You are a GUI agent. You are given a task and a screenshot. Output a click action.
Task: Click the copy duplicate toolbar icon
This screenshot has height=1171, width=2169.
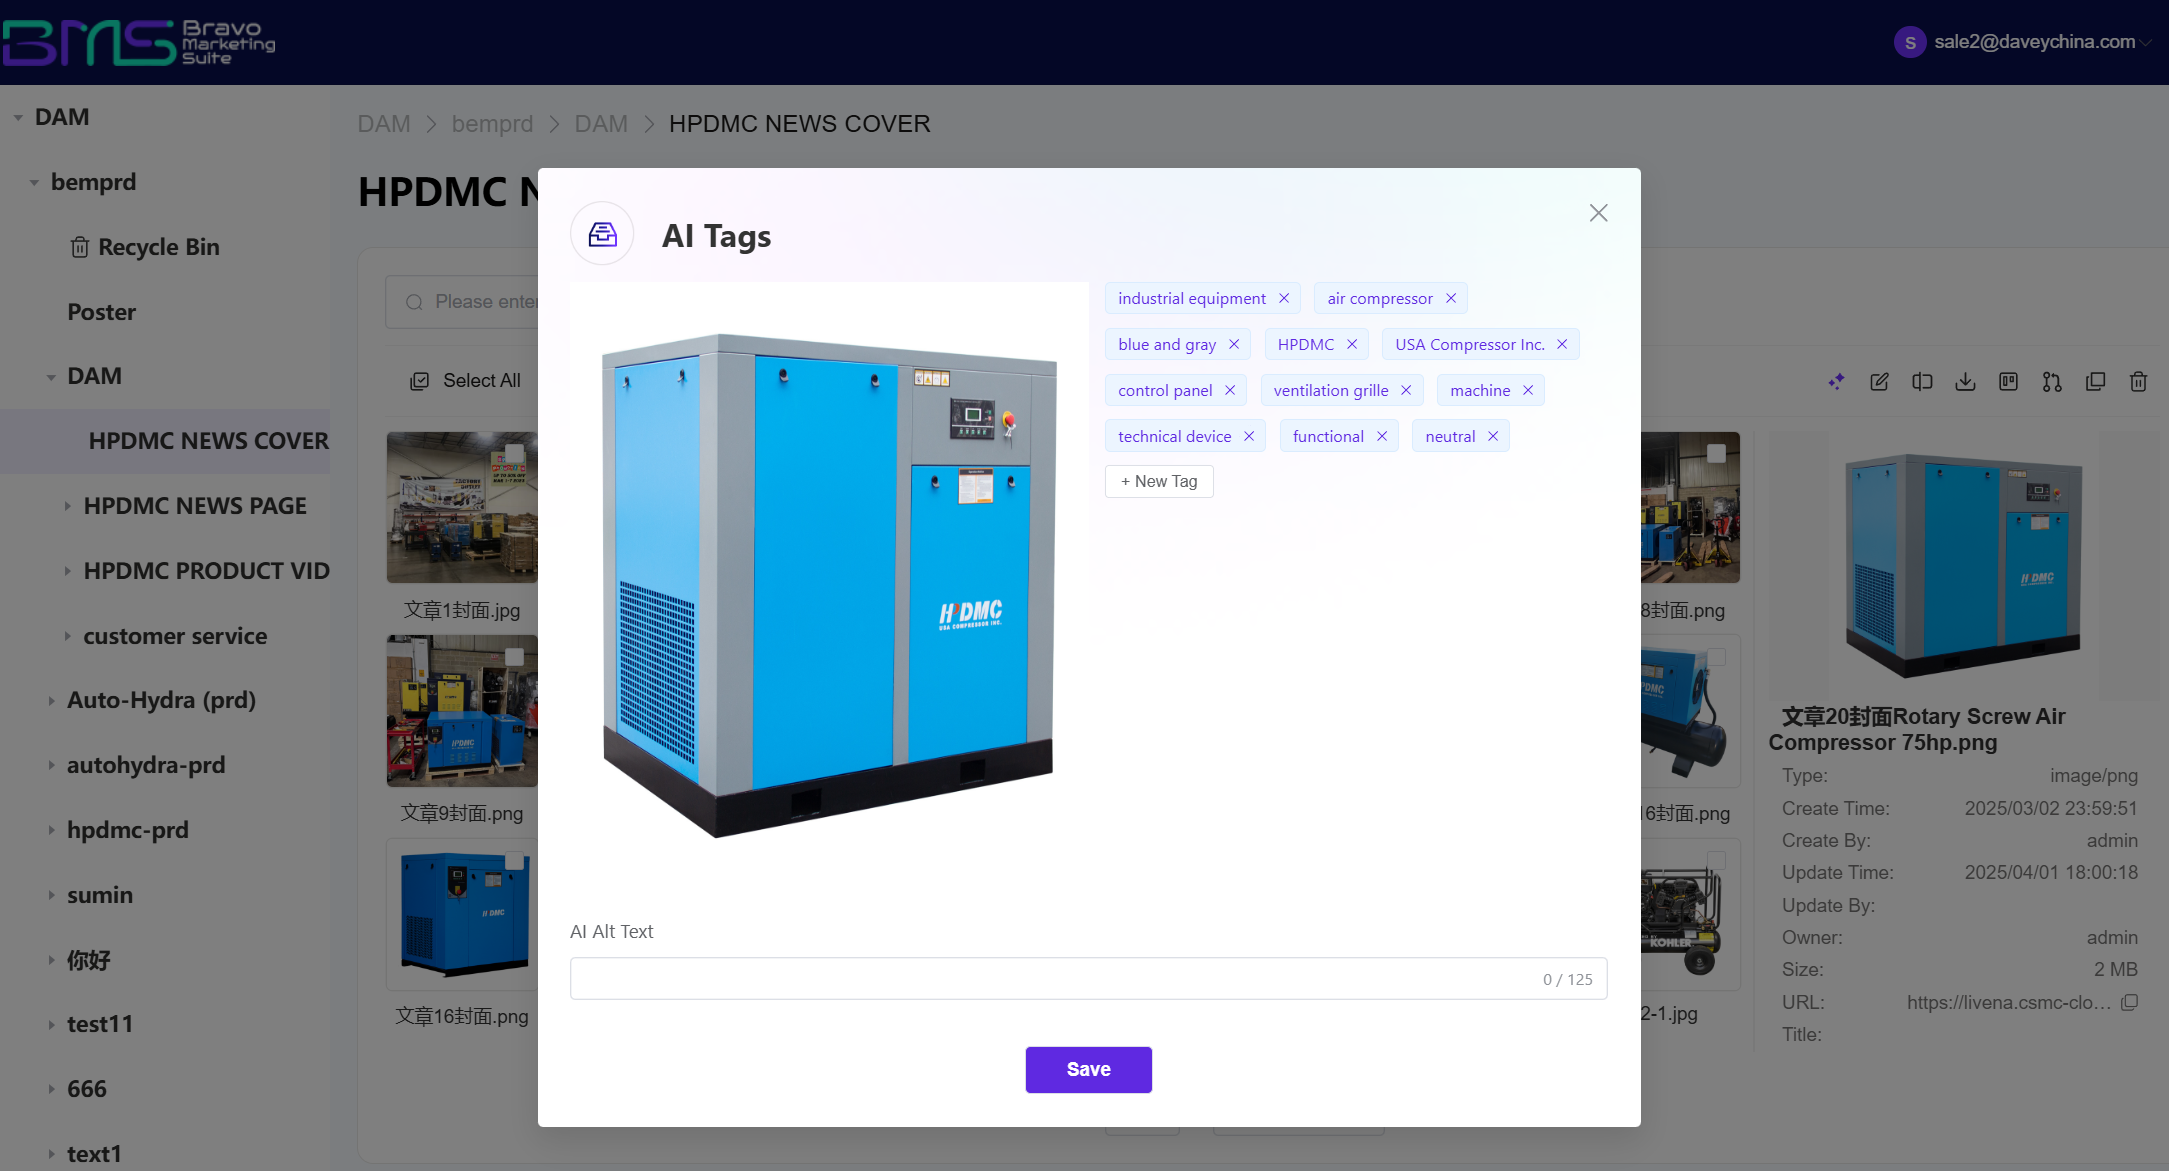pos(2095,382)
